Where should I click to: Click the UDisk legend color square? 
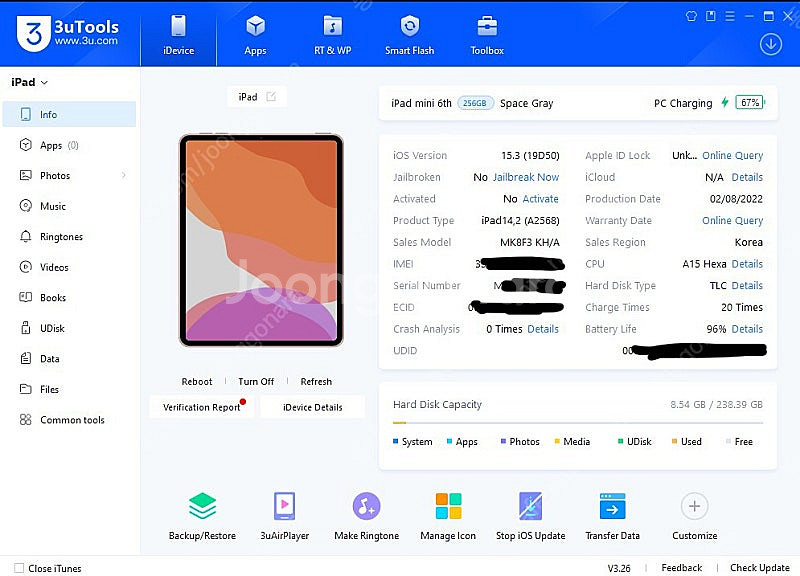click(620, 441)
